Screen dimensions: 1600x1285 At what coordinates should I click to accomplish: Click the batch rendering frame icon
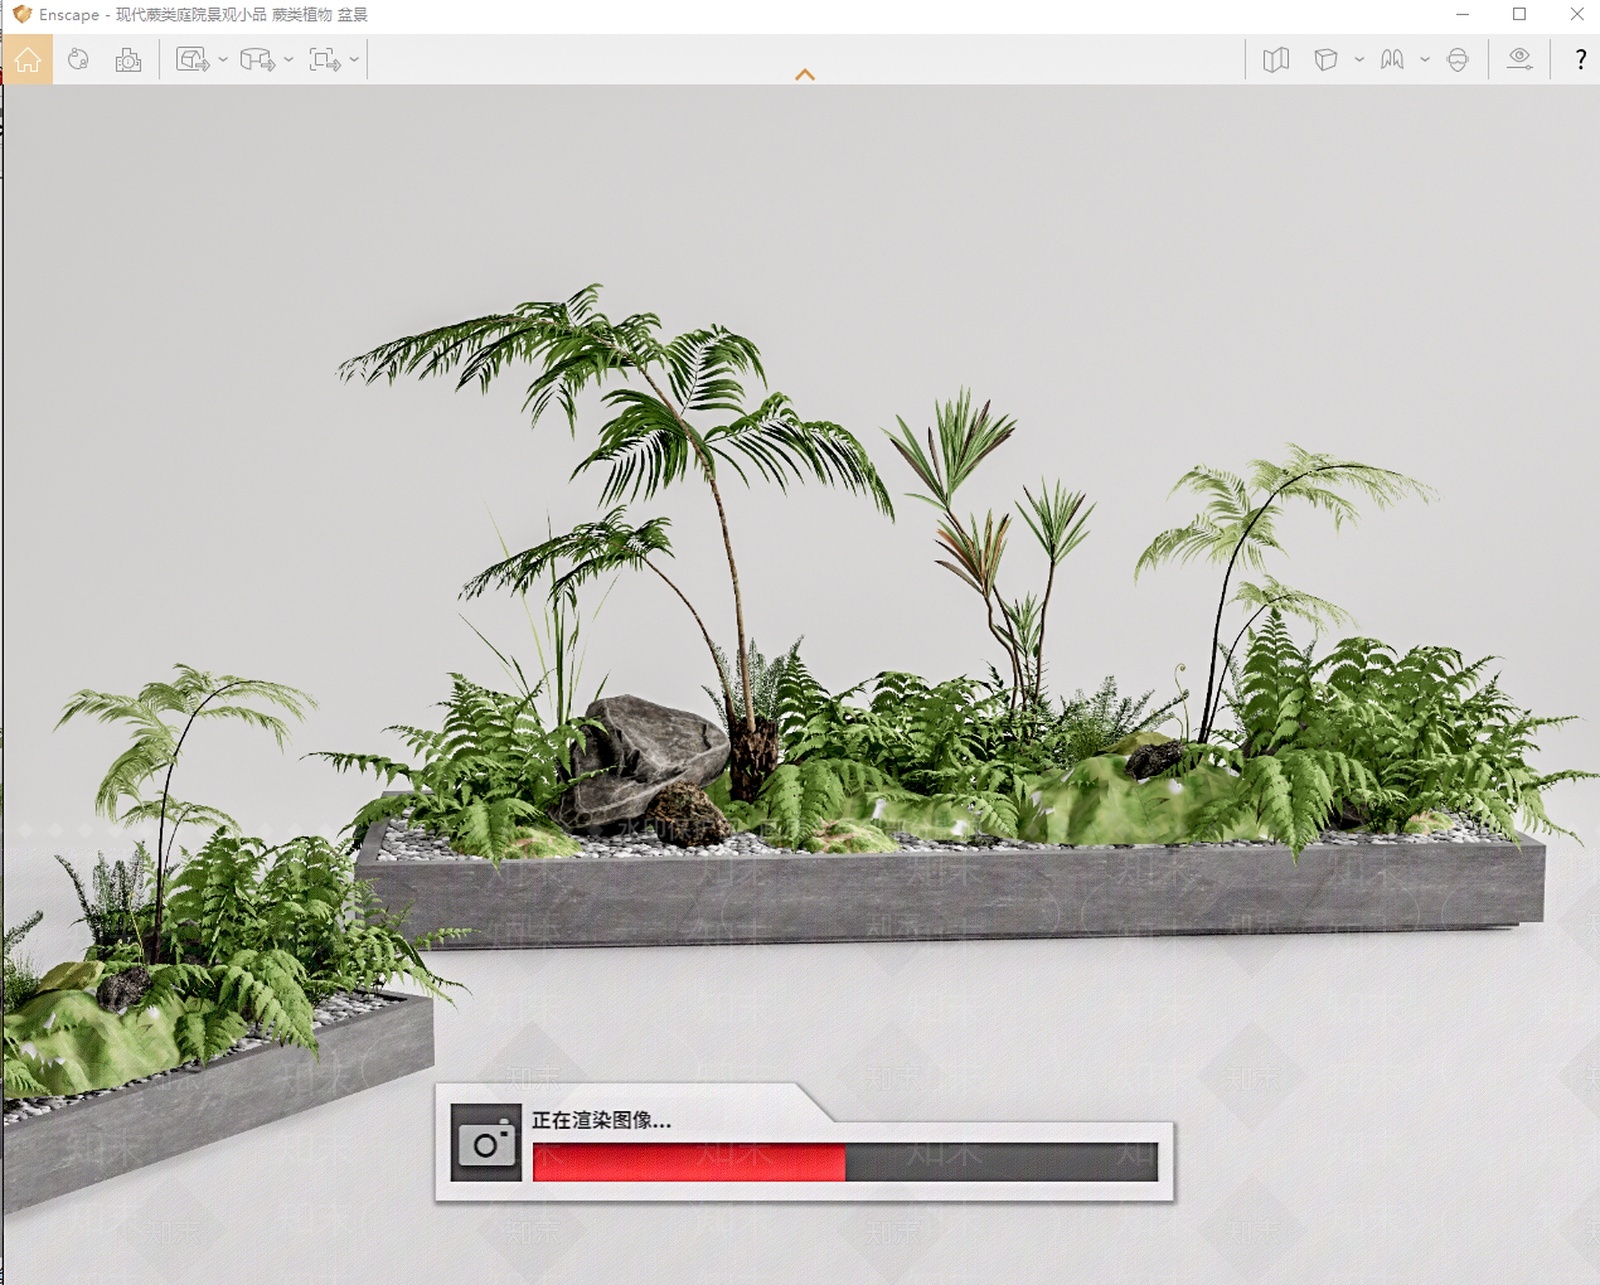[x=324, y=60]
